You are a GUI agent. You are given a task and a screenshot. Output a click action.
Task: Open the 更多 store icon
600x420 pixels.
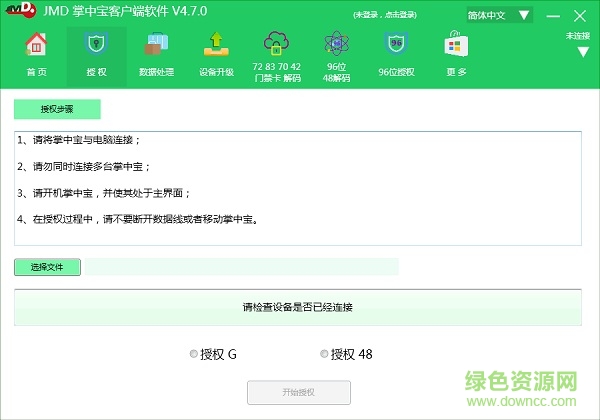pyautogui.click(x=456, y=44)
